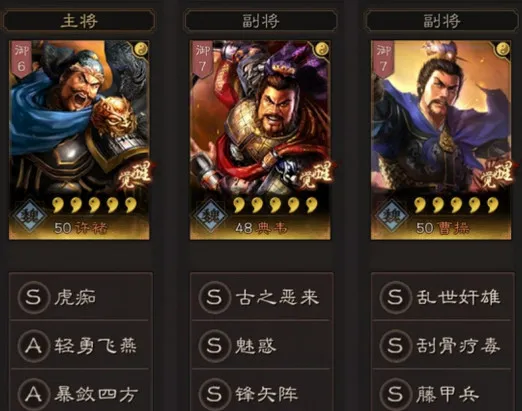
Task: Click the yin-yang icon on 曹操's card
Action: (x=503, y=49)
